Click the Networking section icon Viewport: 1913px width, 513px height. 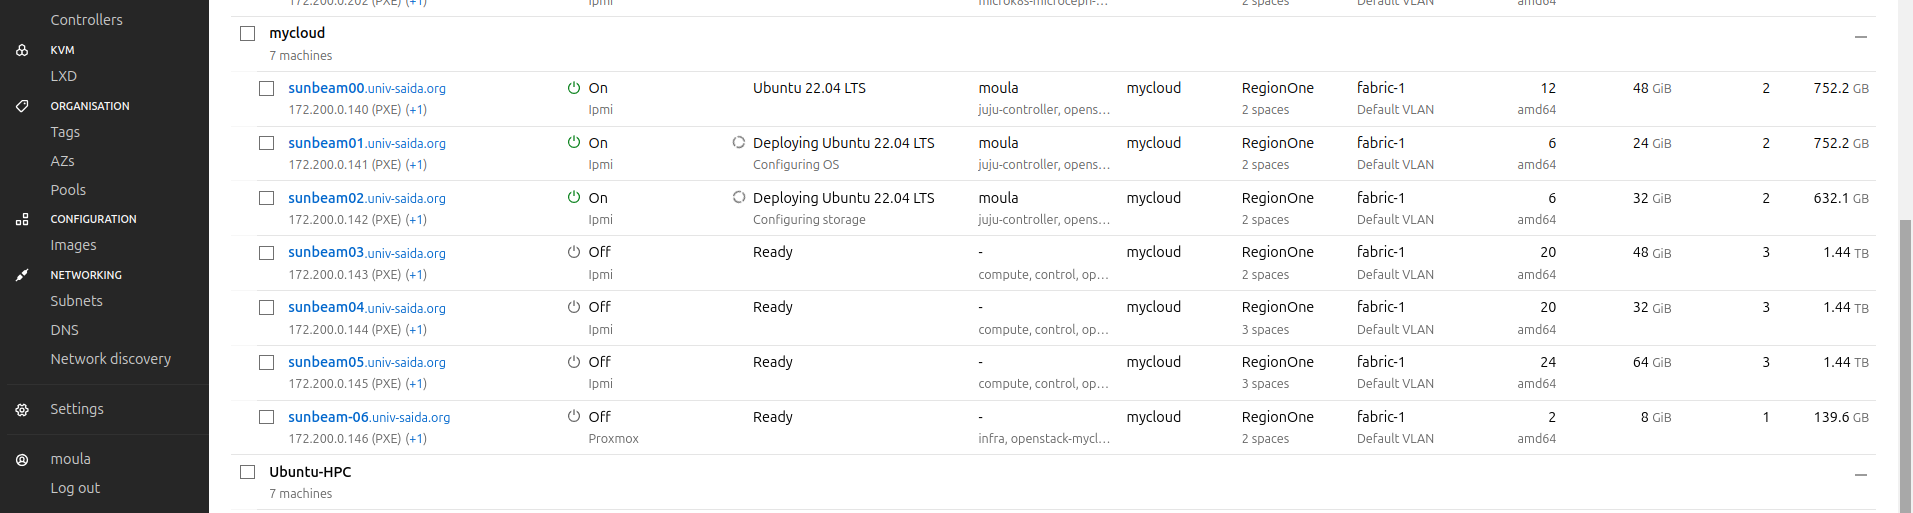point(22,275)
